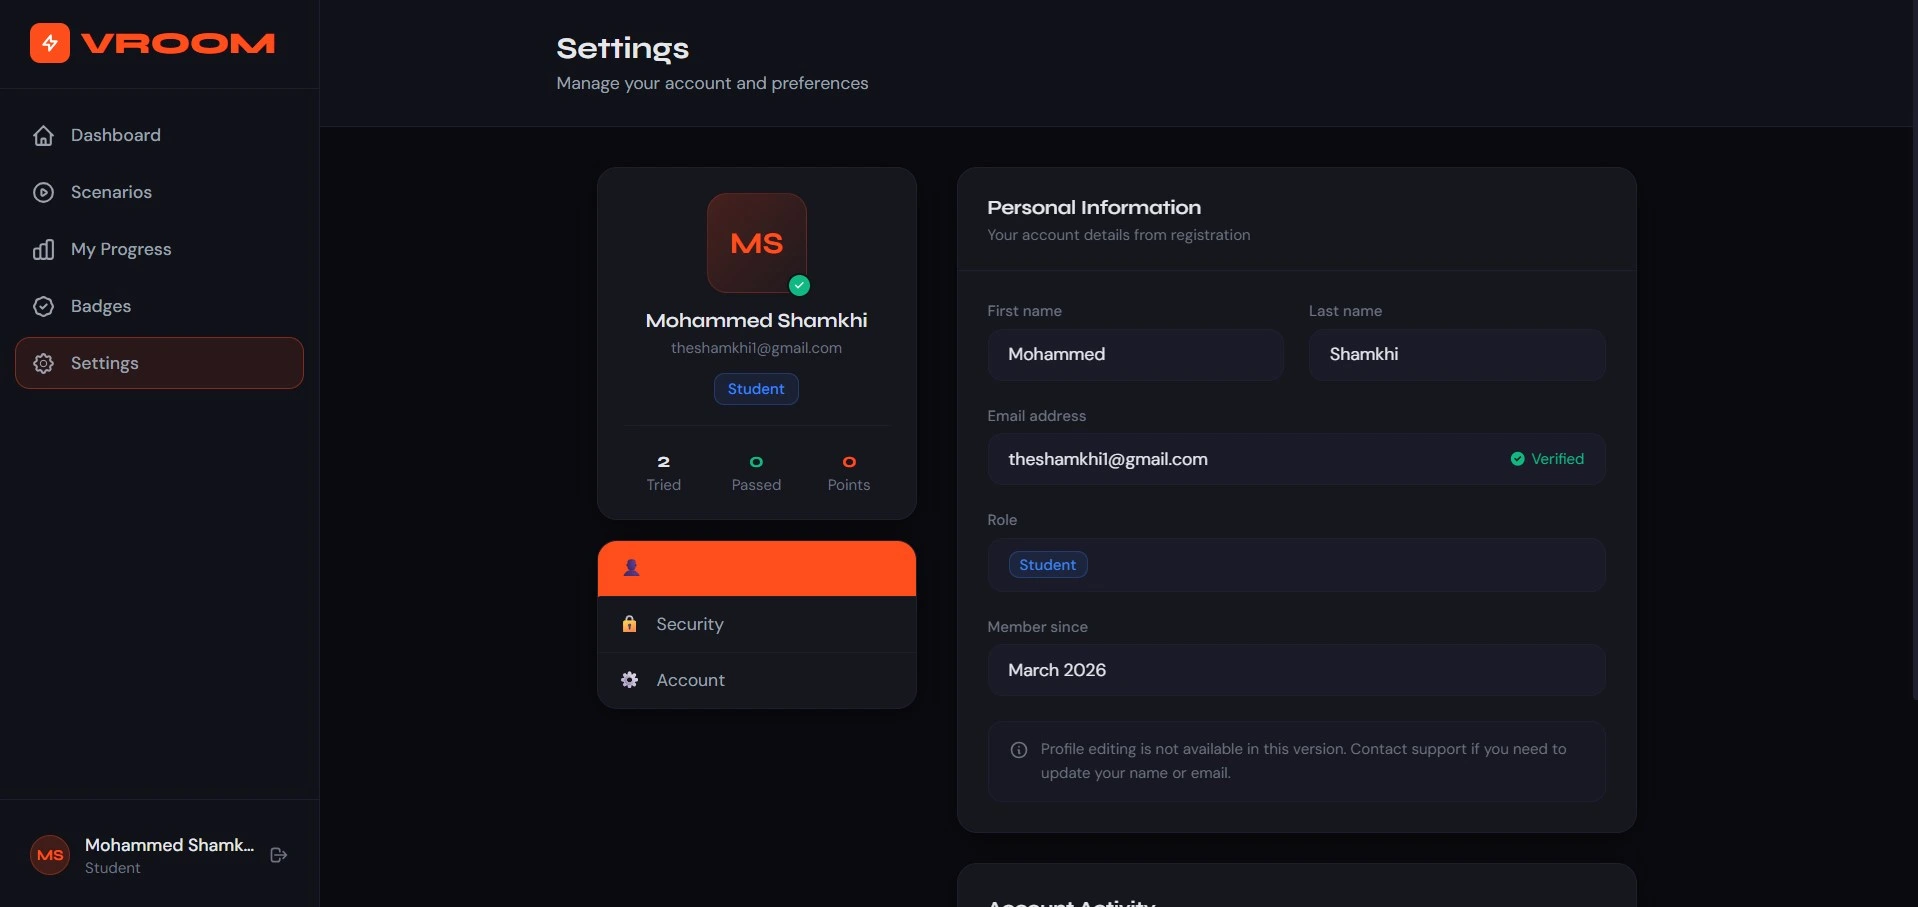Click the First name field containing Mohammed

1135,355
